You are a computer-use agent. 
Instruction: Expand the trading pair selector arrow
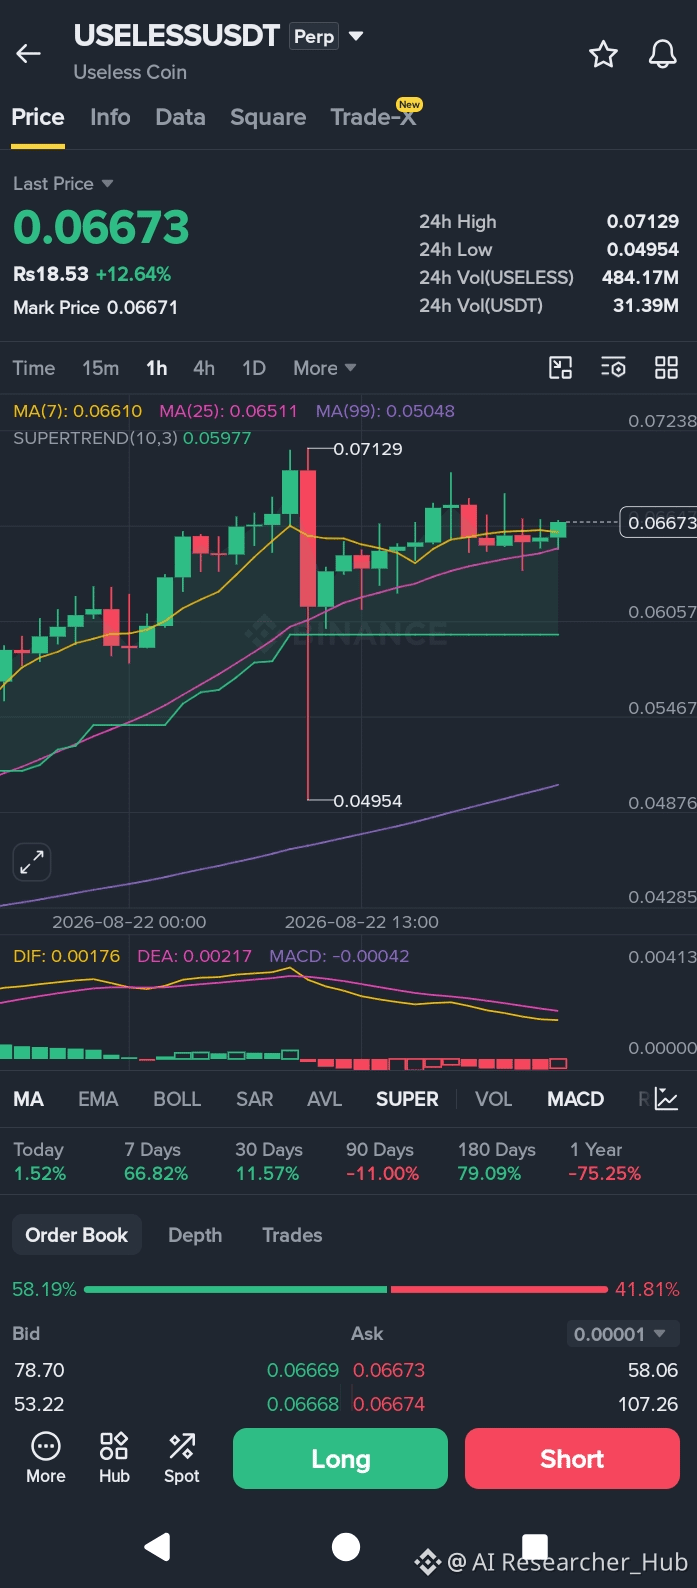coord(356,36)
